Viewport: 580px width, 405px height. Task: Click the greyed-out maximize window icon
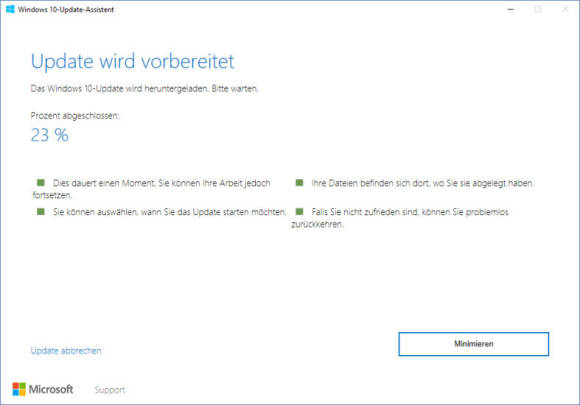[538, 10]
